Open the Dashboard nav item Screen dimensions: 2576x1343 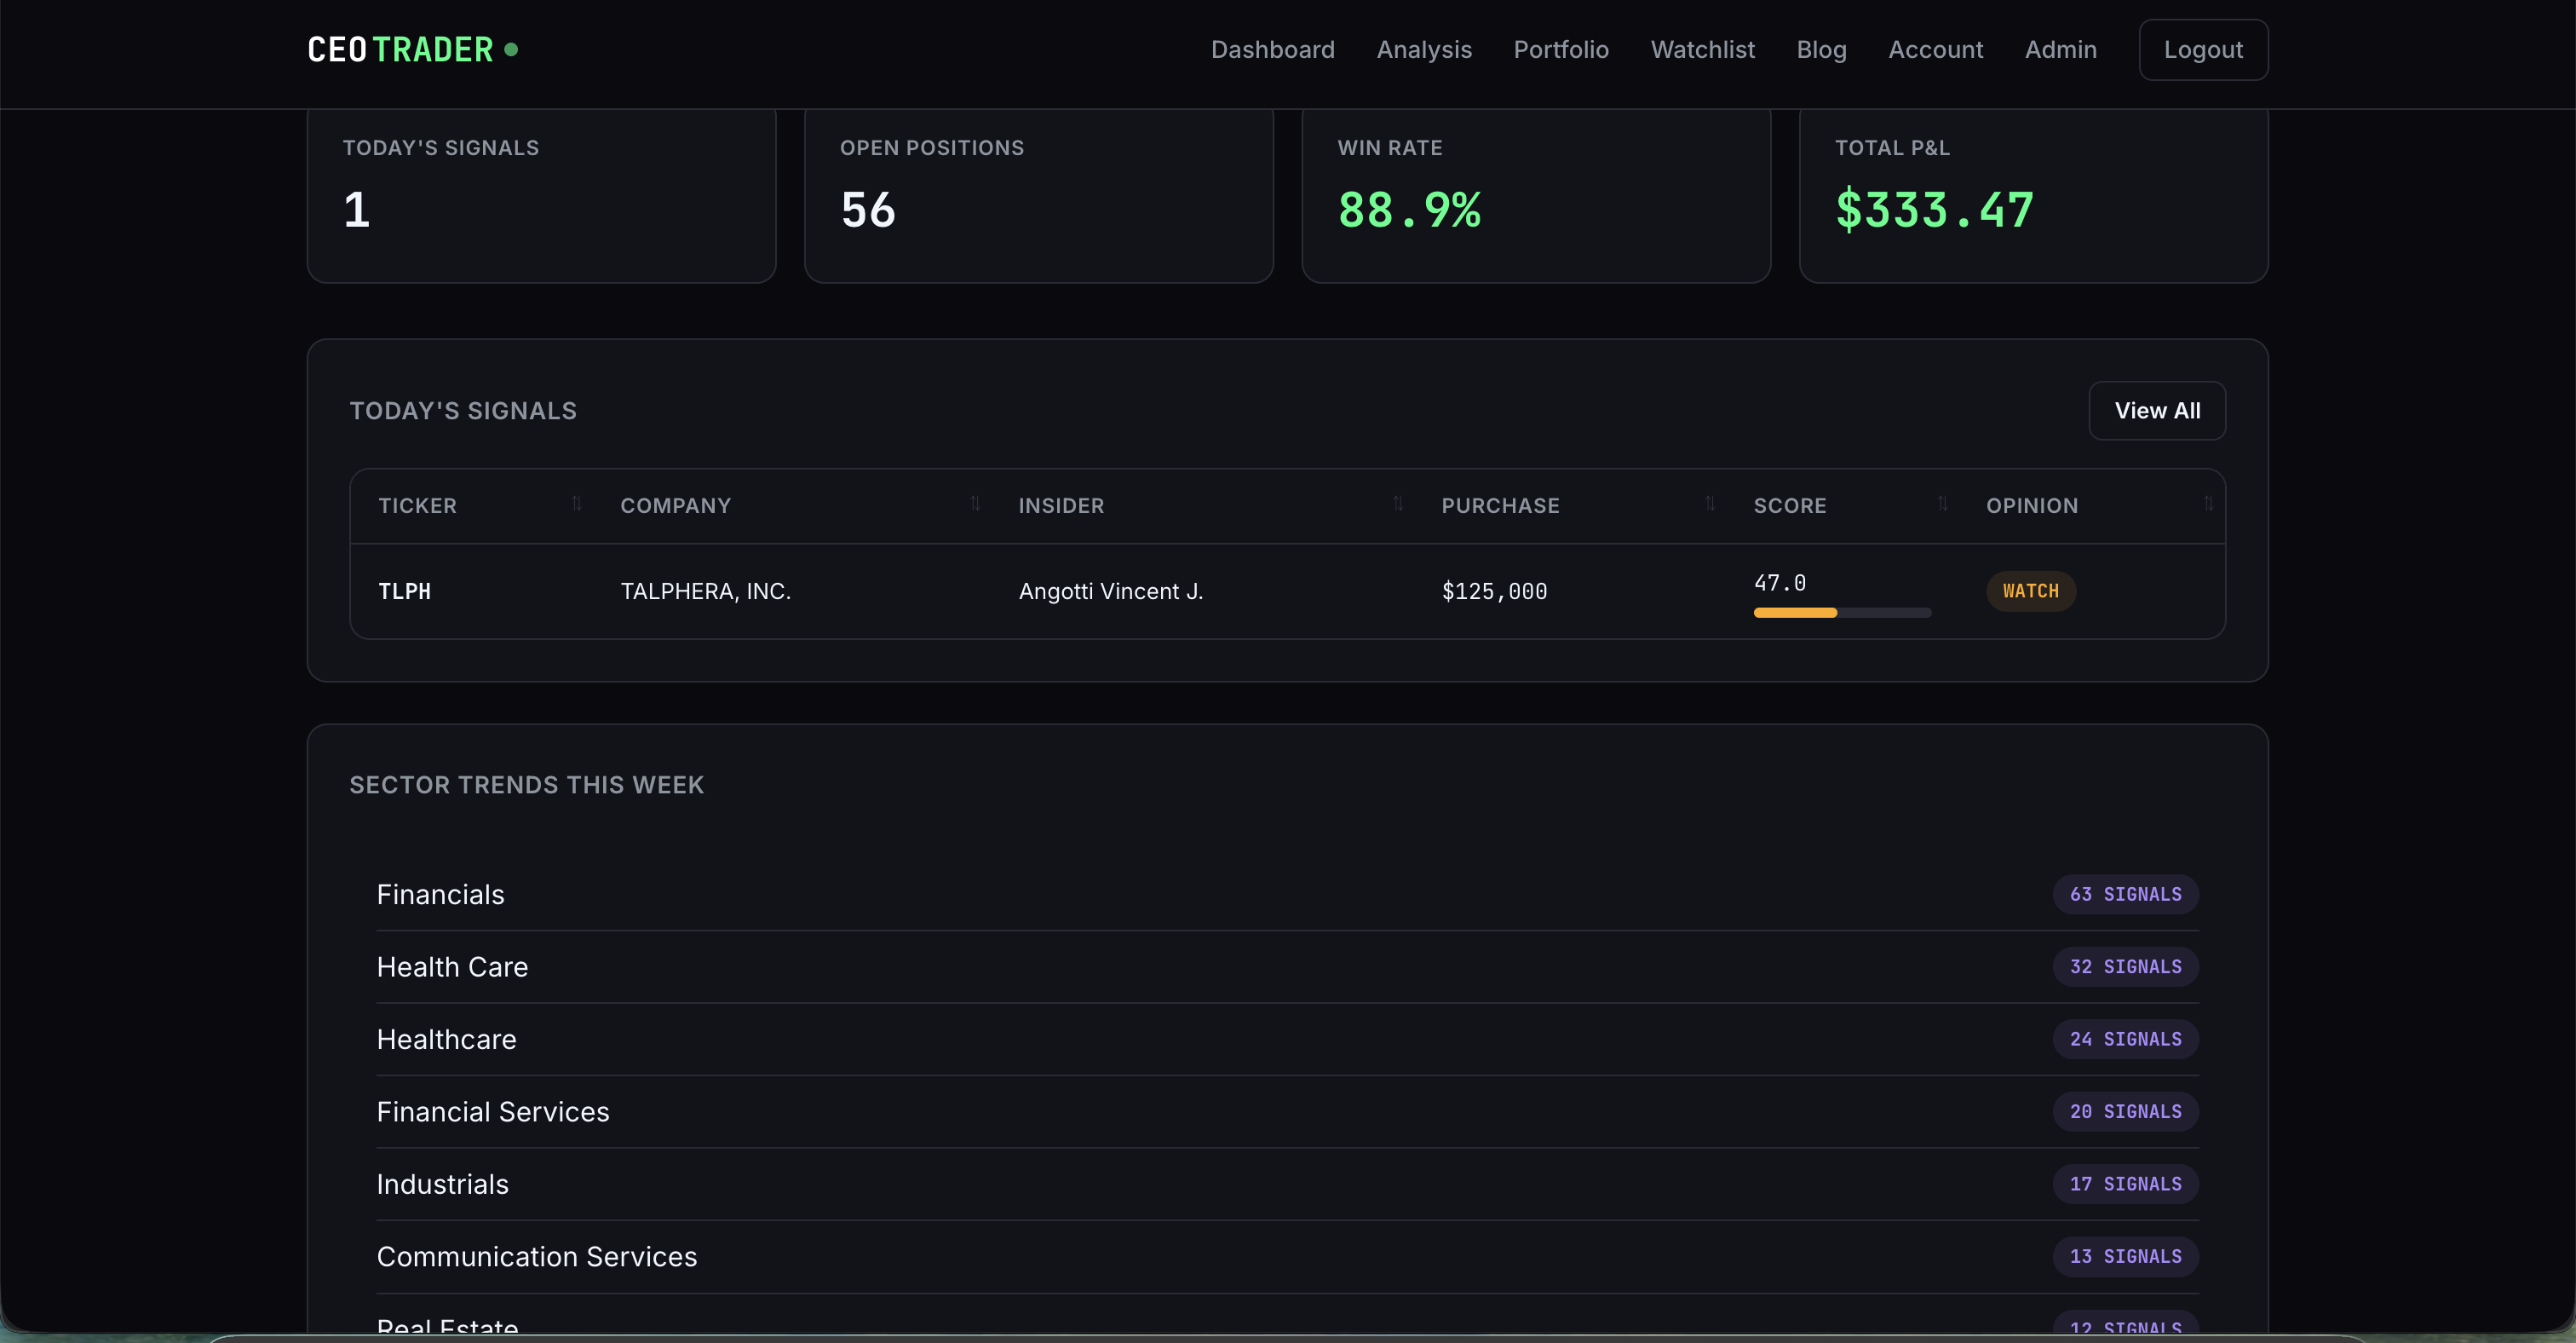1272,49
